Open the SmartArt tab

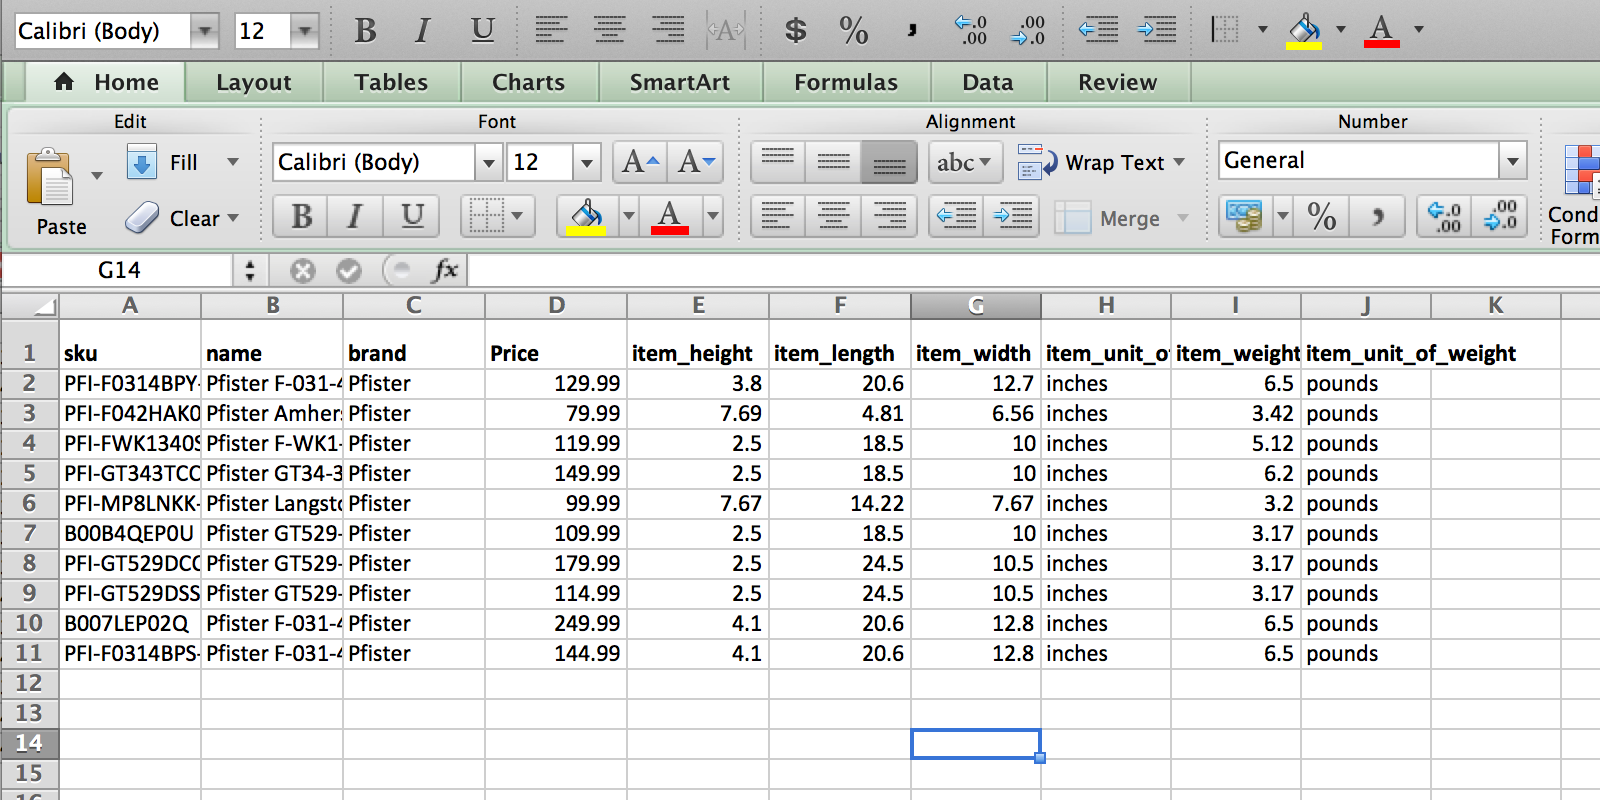[x=680, y=82]
